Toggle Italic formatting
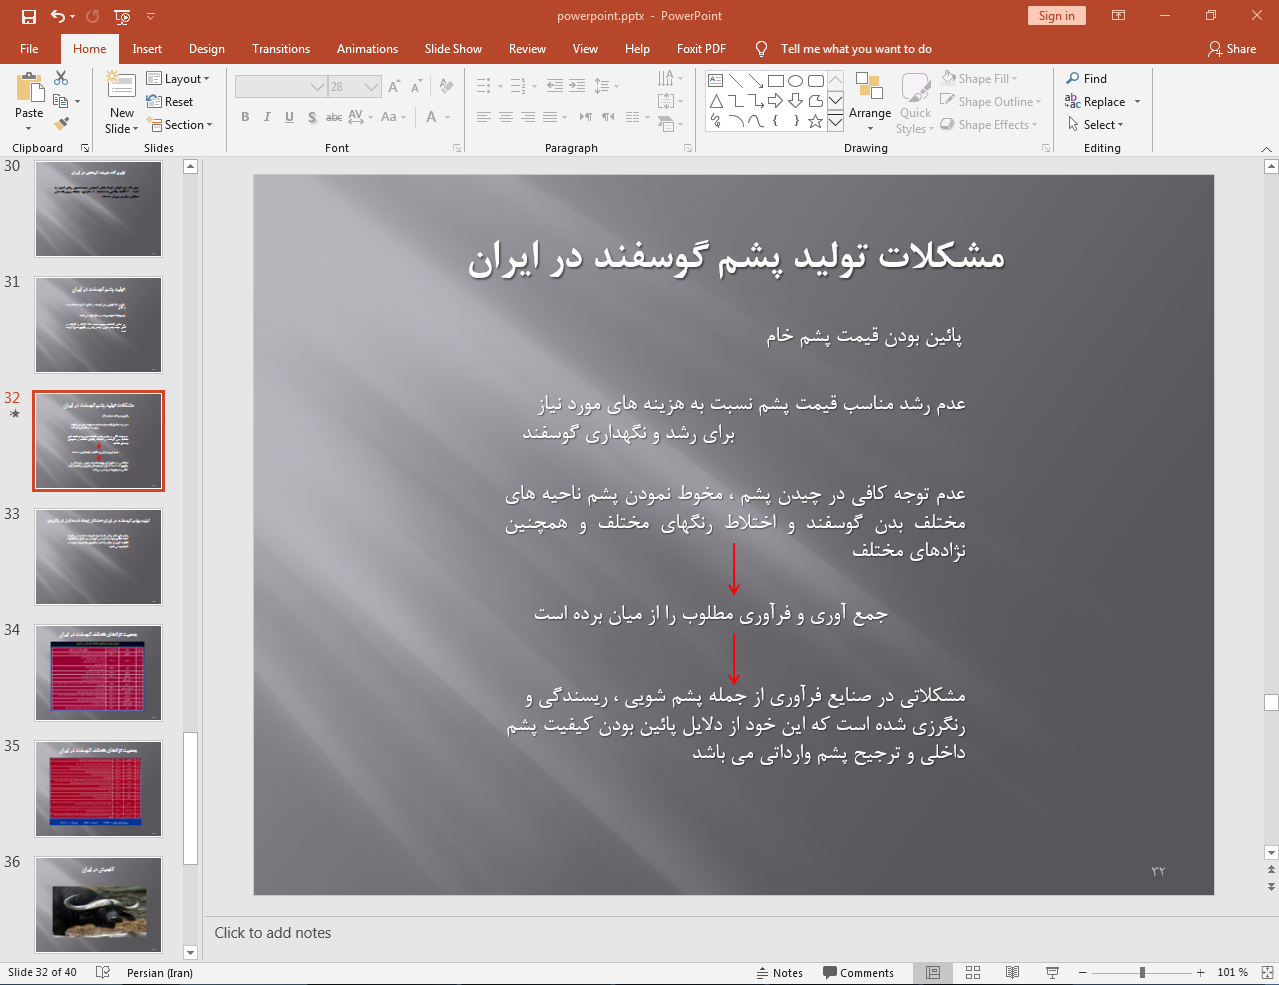1279x985 pixels. [x=267, y=117]
